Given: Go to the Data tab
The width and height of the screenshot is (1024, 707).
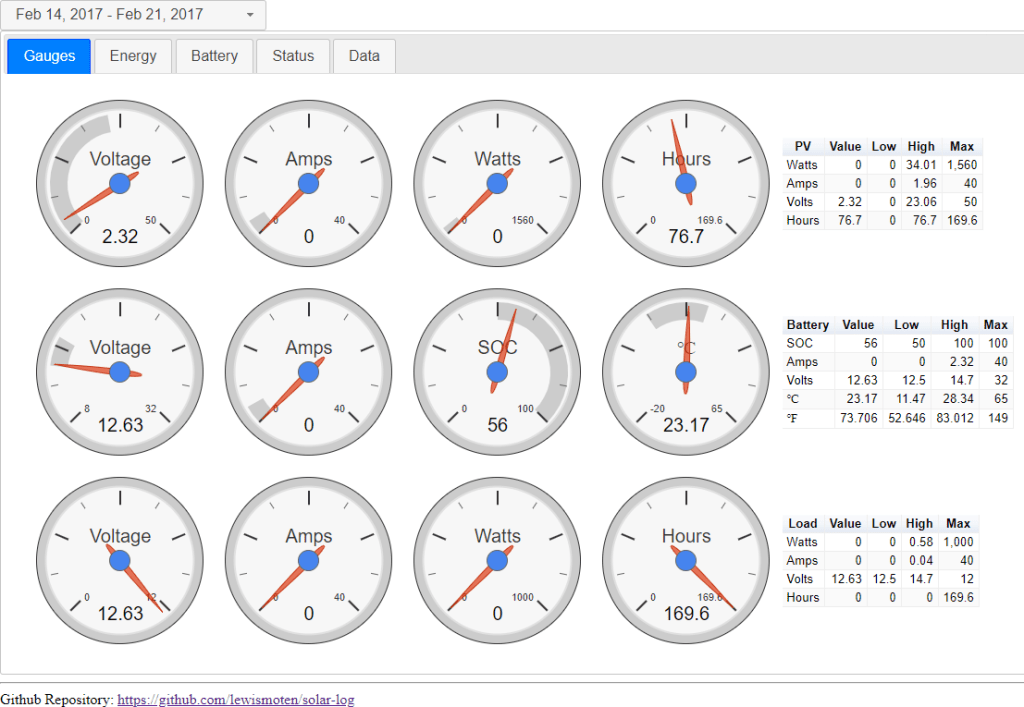Looking at the screenshot, I should (364, 56).
